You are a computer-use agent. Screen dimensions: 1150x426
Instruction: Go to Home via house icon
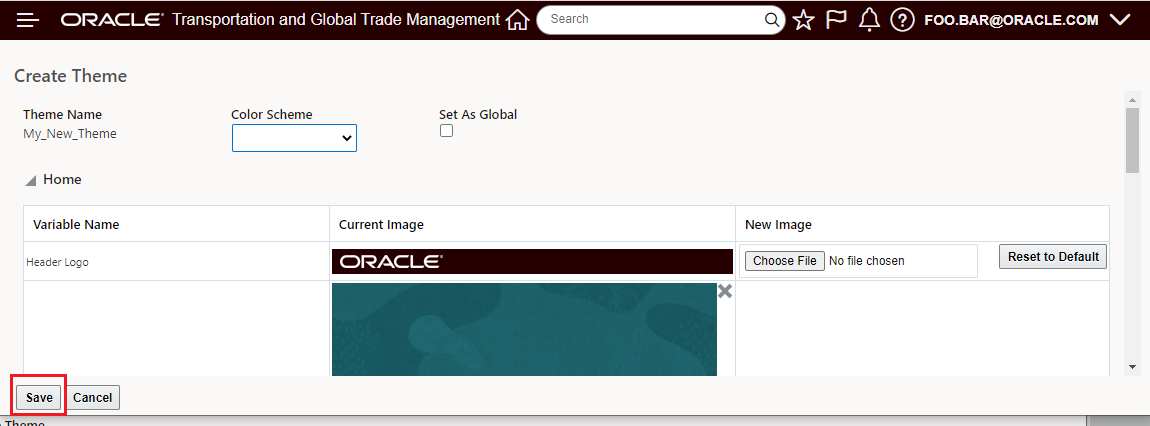518,20
